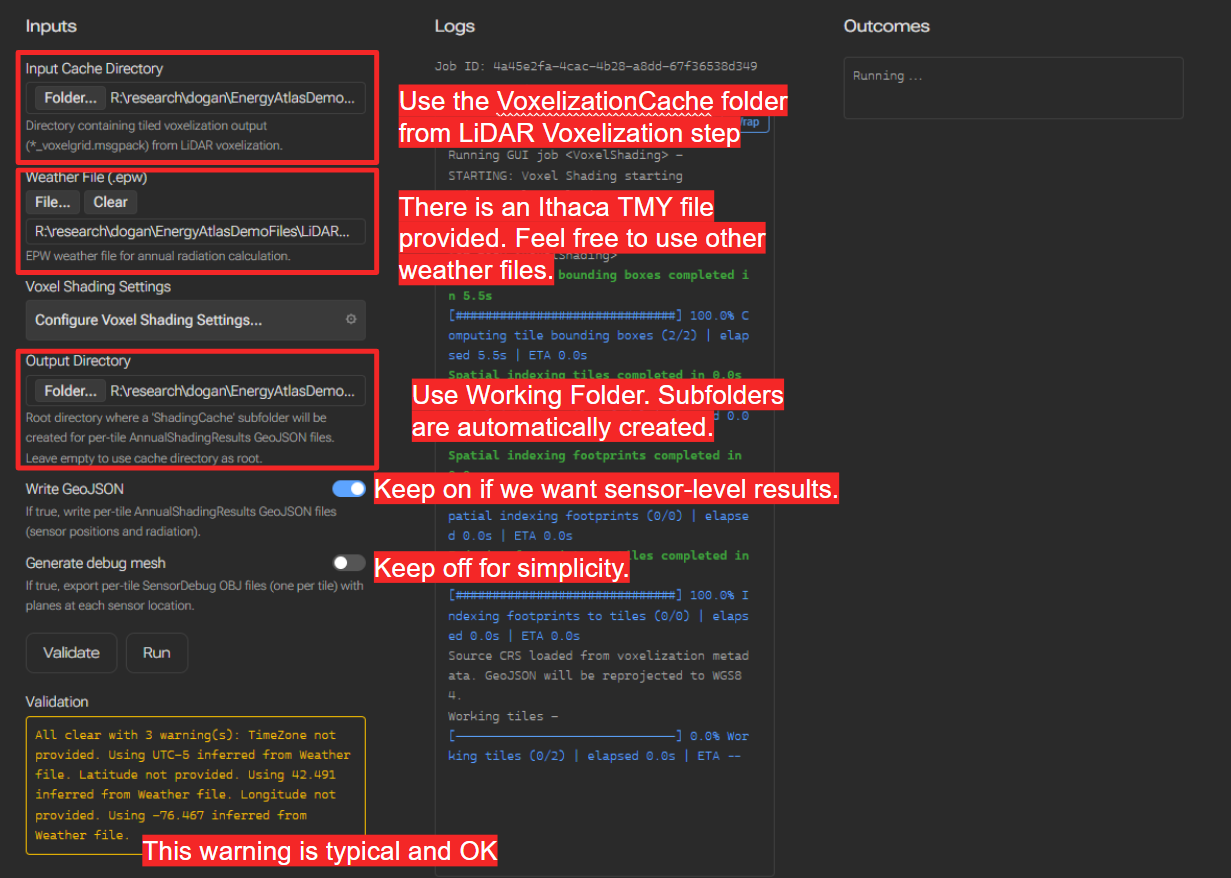Click the Outcomes panel heading

[x=887, y=26]
